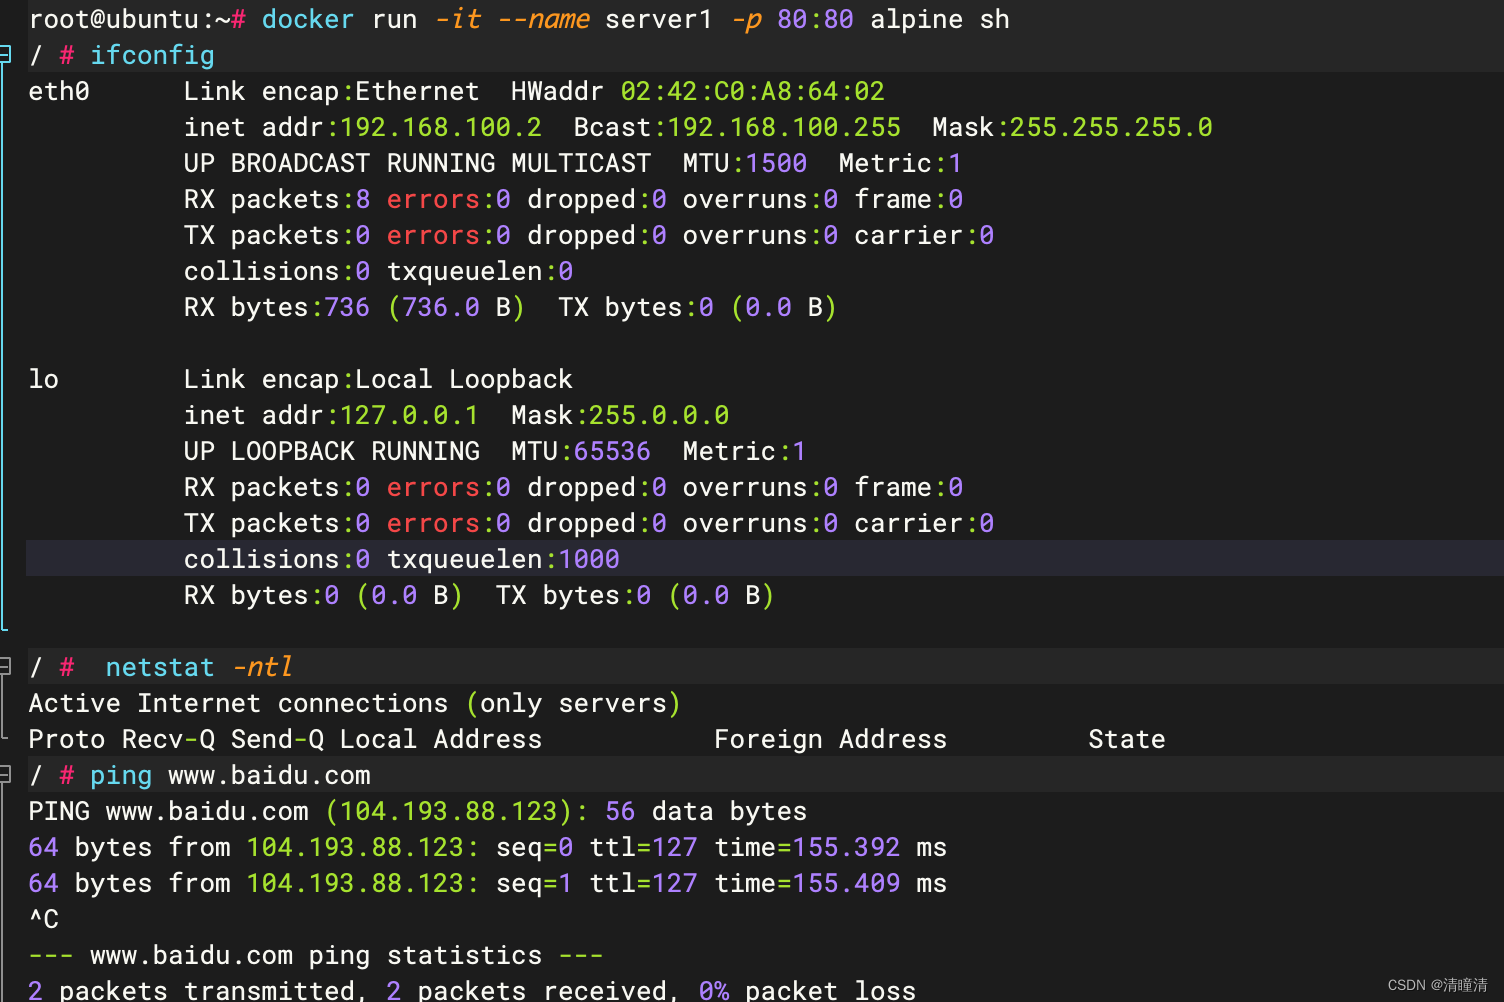Collapse the netstat -ntl output block
The image size is (1504, 1002).
point(5,666)
